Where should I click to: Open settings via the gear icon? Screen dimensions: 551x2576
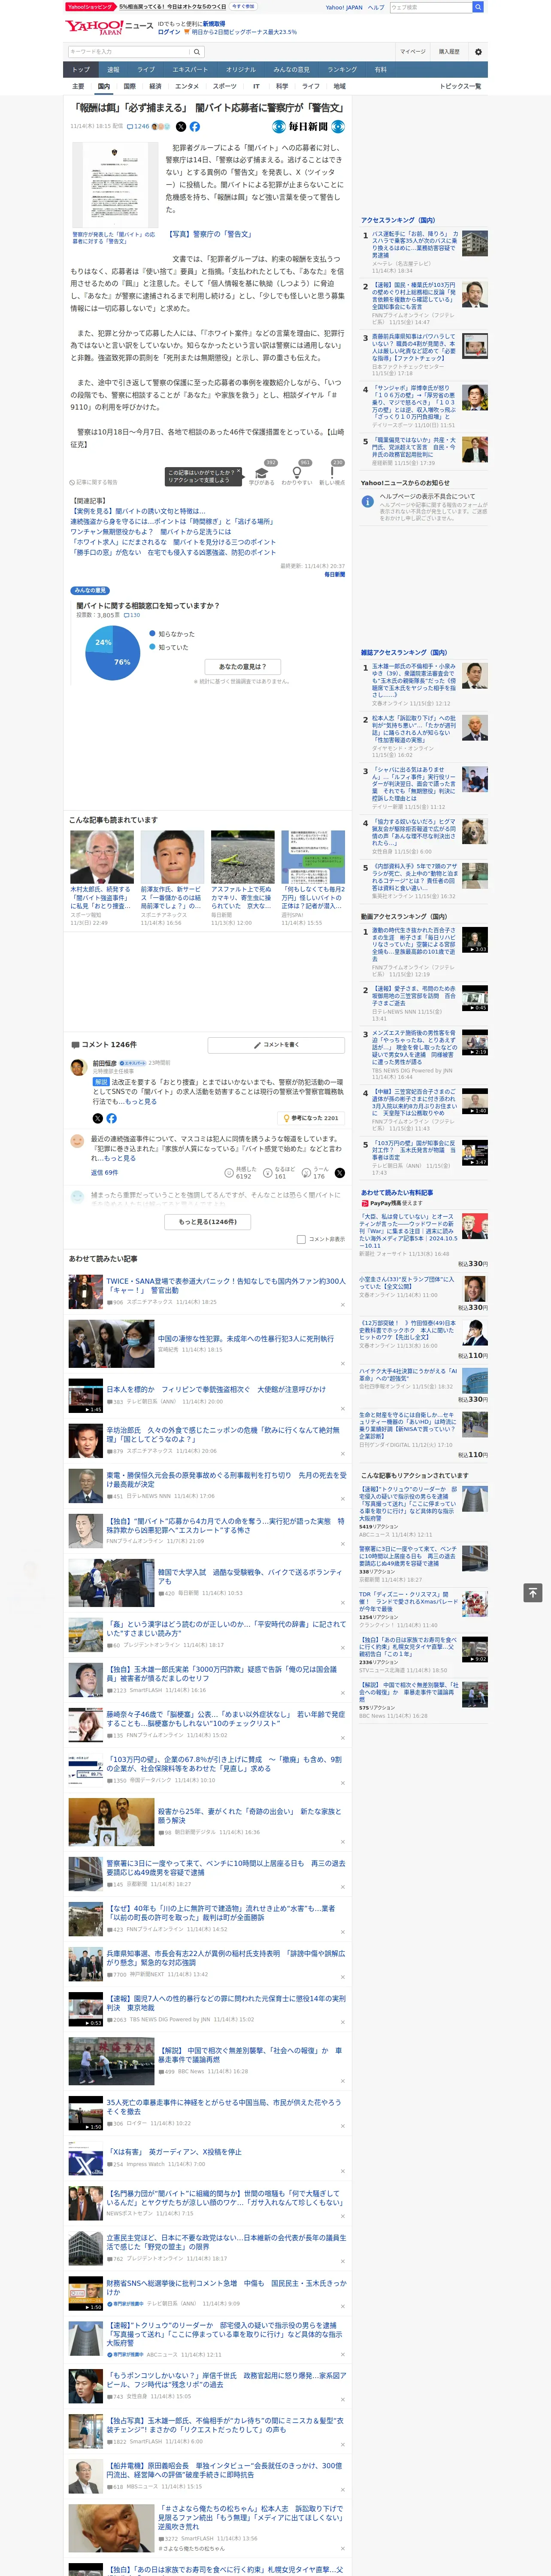pos(478,52)
